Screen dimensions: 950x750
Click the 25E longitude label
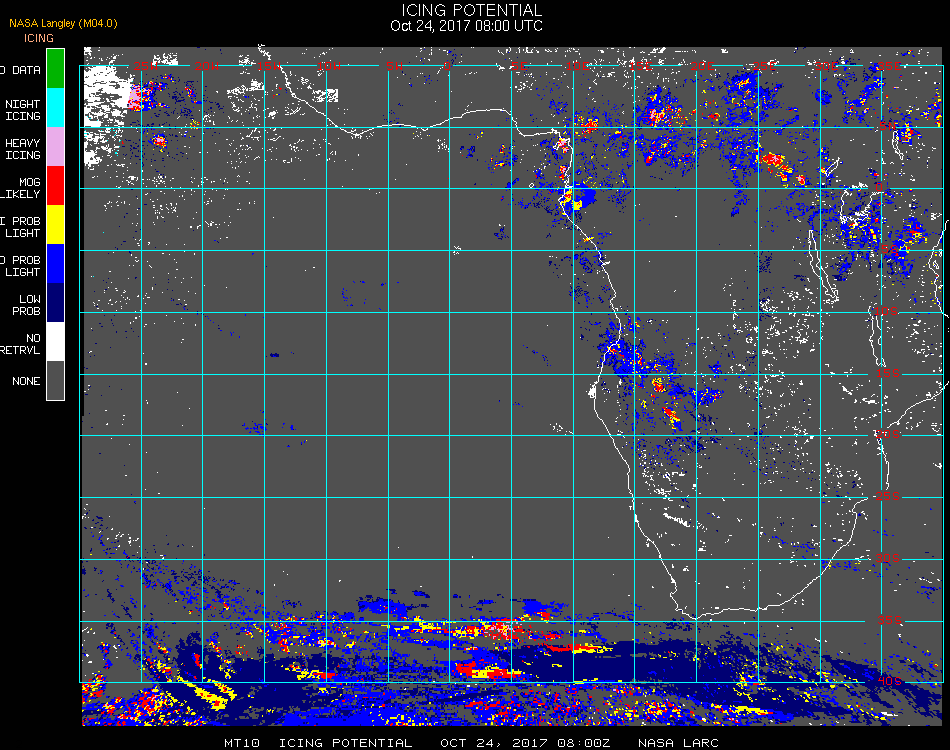click(x=765, y=66)
